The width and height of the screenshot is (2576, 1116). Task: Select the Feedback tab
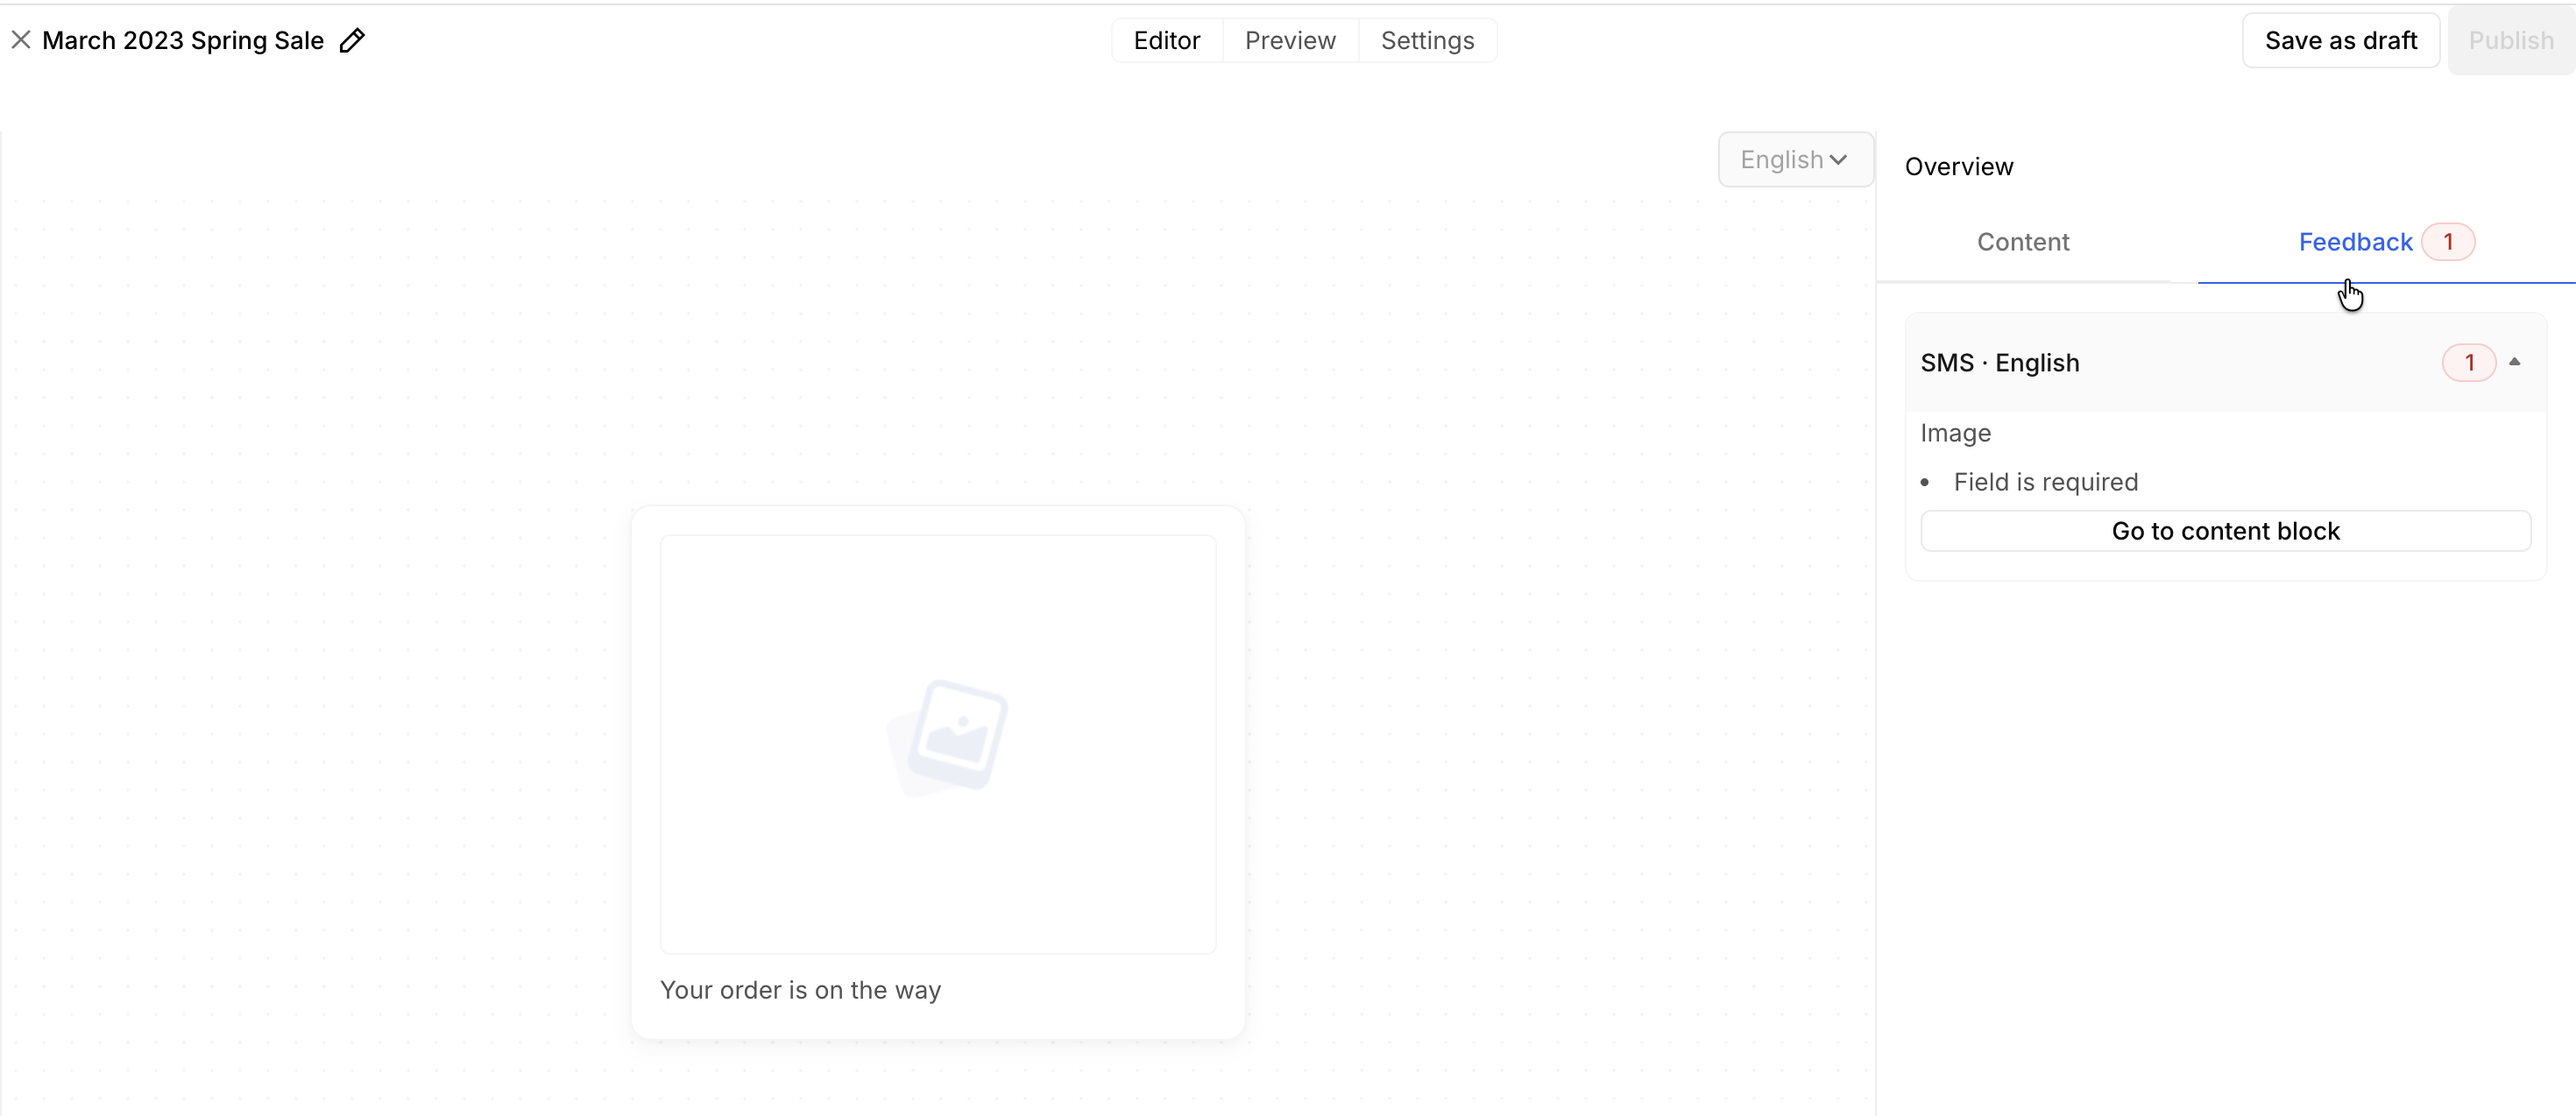click(2355, 242)
